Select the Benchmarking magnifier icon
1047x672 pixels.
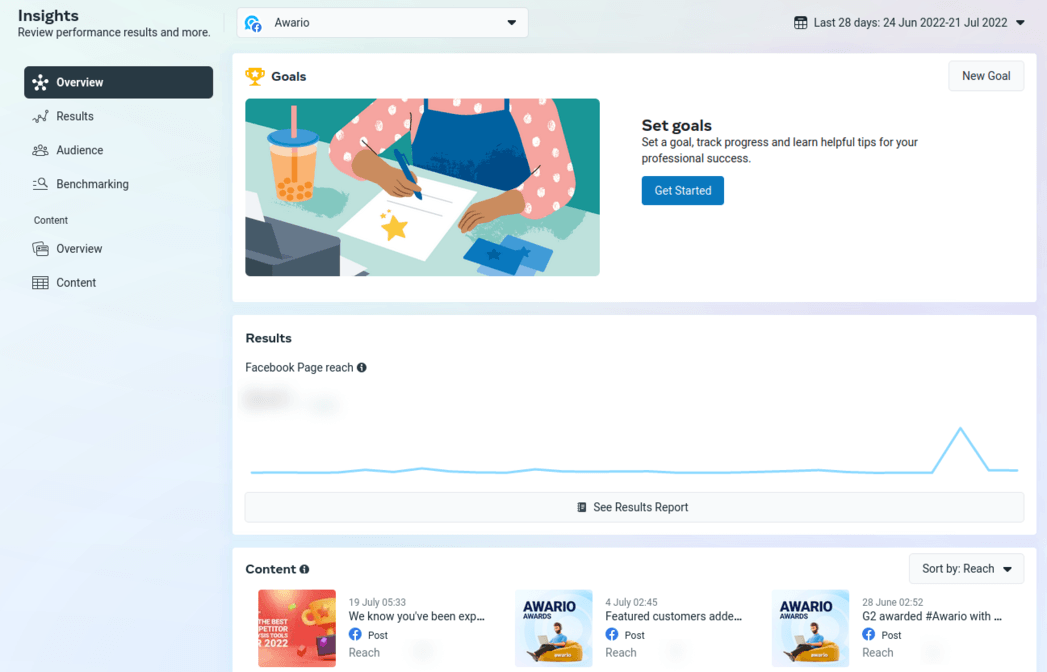point(38,184)
